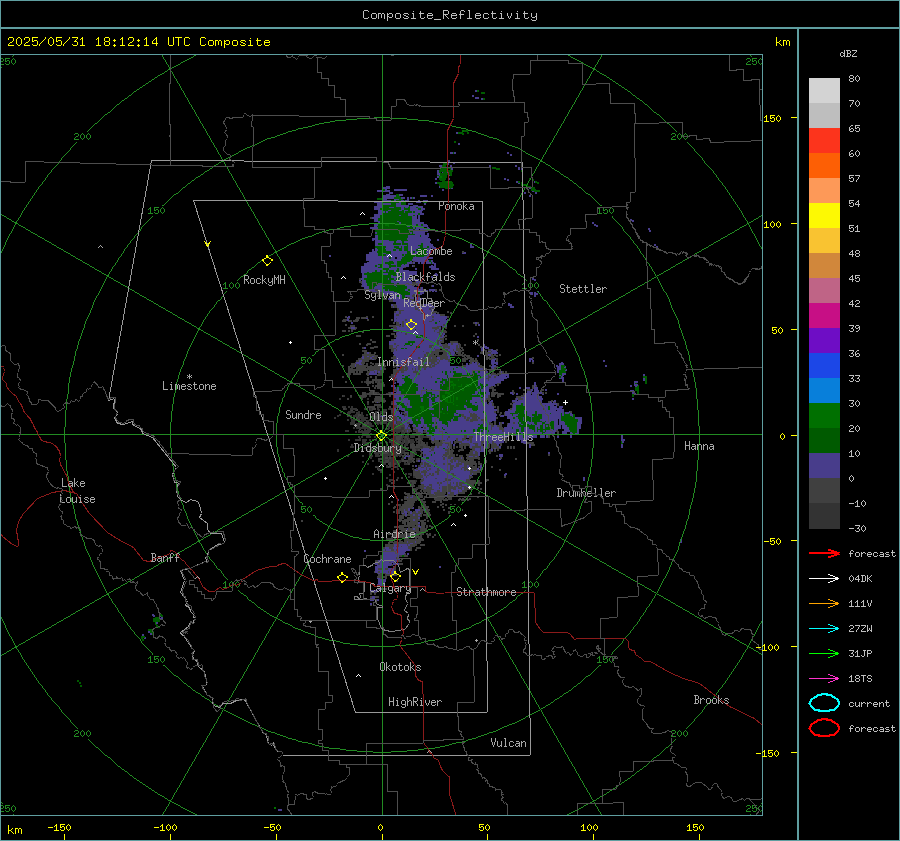This screenshot has height=841, width=900.
Task: Click the cyan 27ZW arrow in legend
Action: (x=824, y=629)
